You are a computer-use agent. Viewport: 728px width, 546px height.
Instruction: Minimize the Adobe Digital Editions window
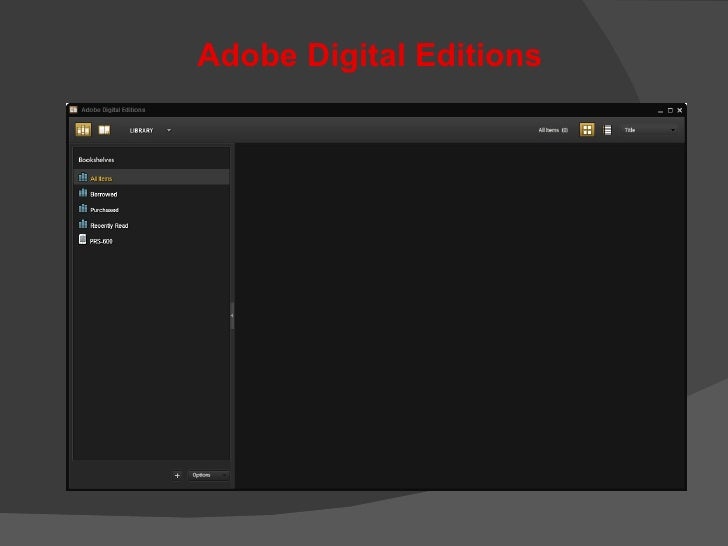660,110
